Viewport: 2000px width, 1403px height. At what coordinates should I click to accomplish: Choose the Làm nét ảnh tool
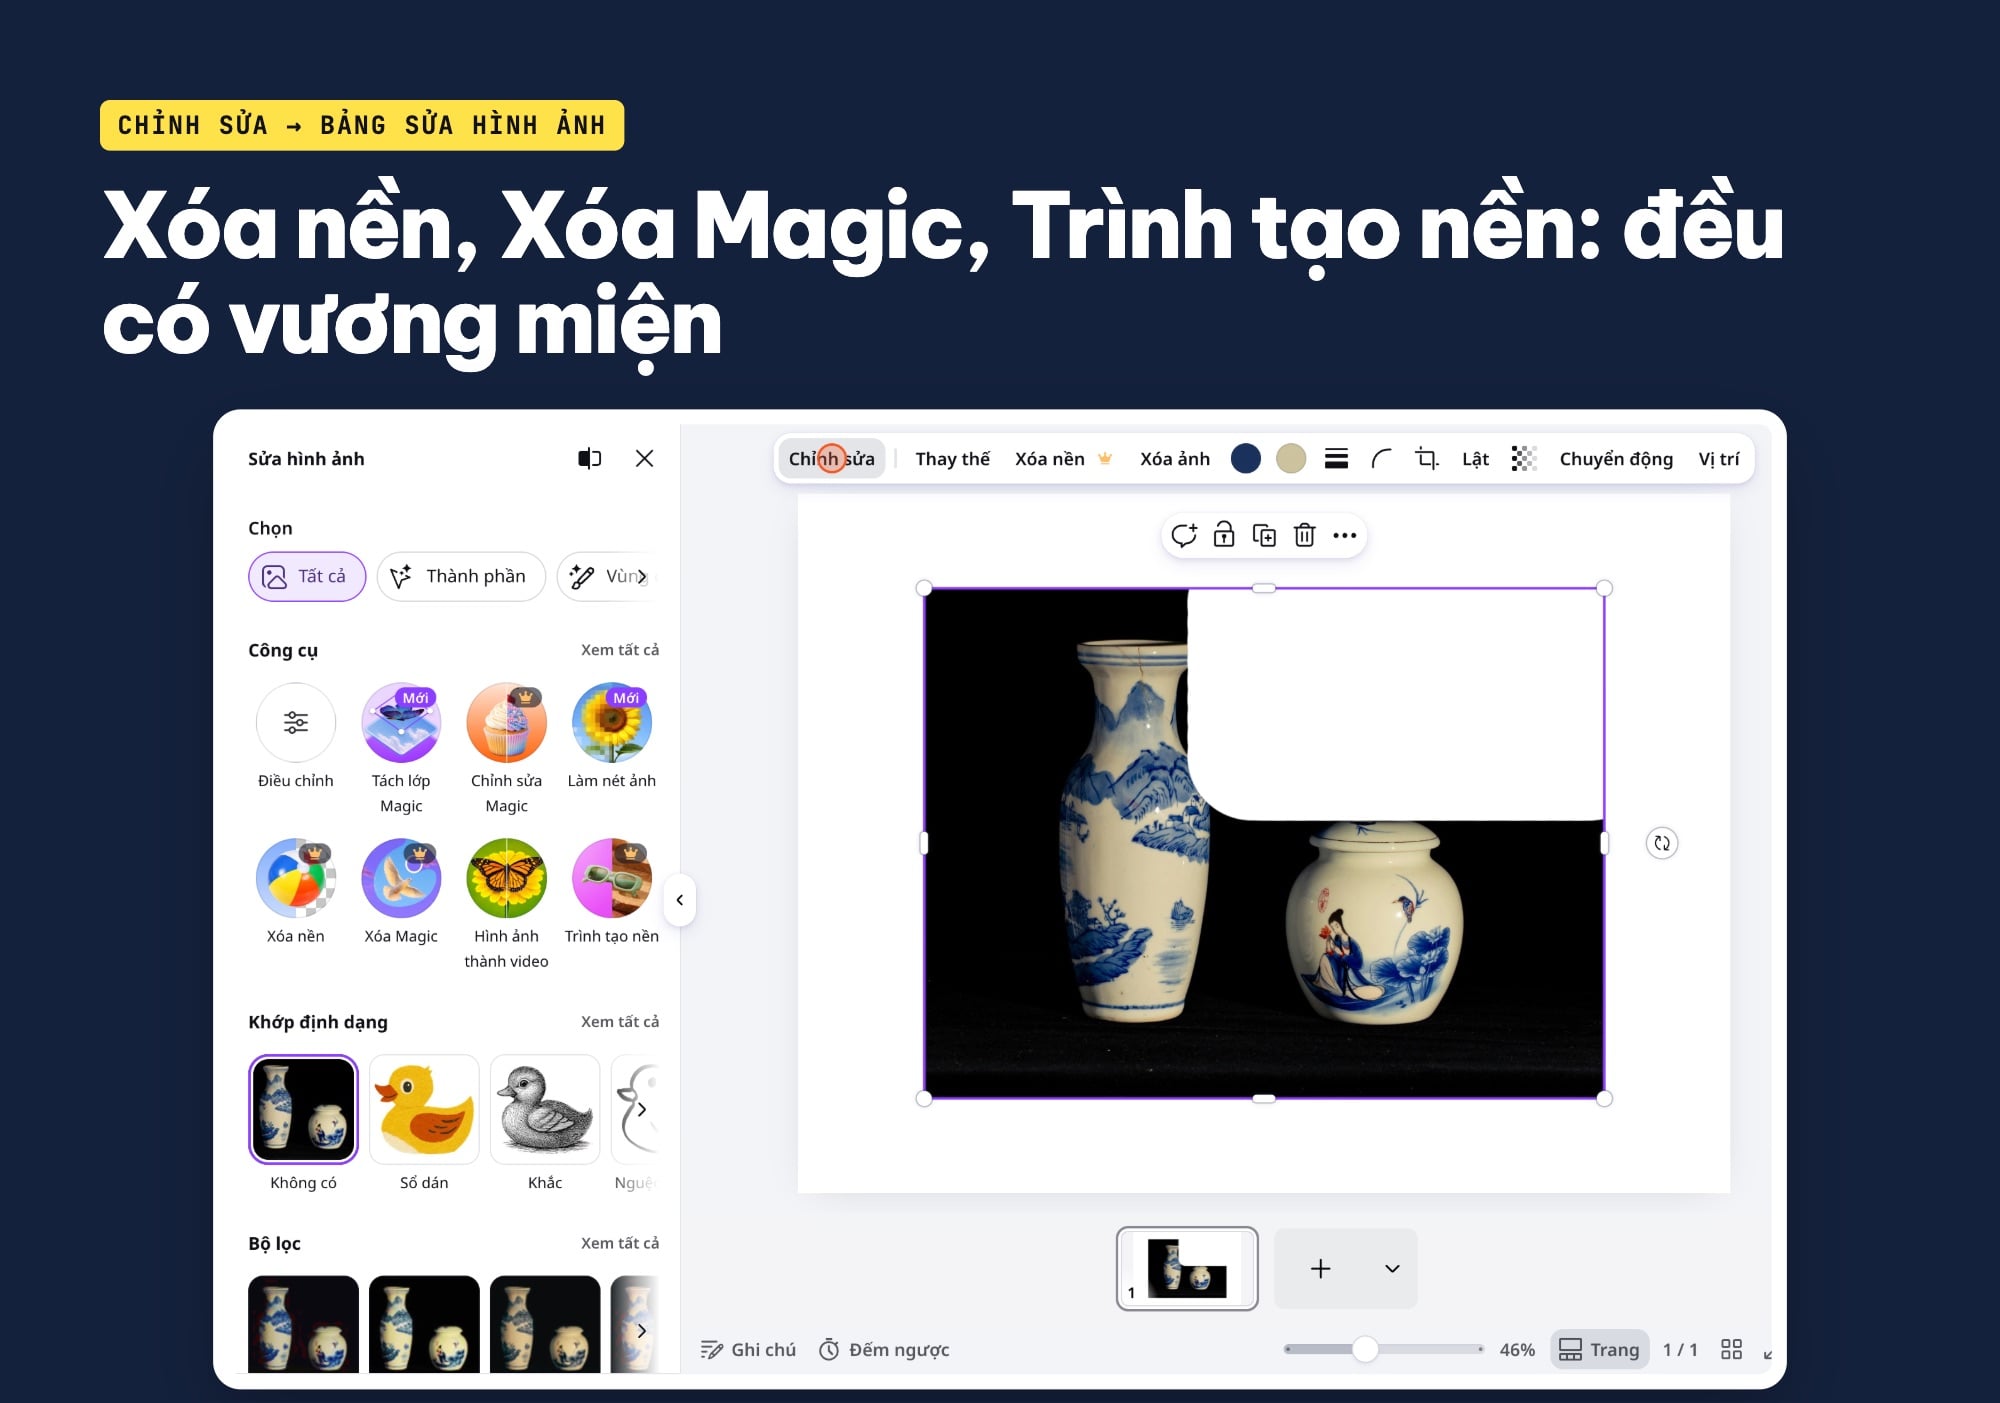point(612,723)
